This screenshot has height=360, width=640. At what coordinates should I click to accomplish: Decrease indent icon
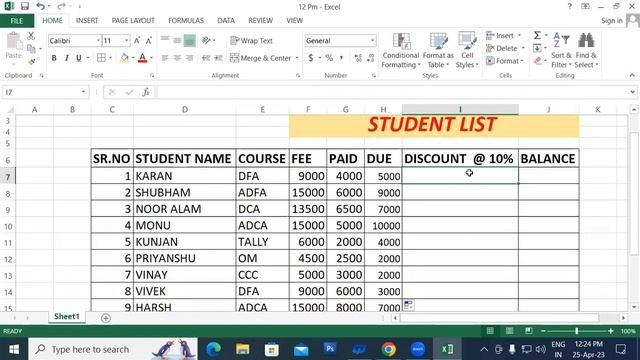tap(206, 58)
